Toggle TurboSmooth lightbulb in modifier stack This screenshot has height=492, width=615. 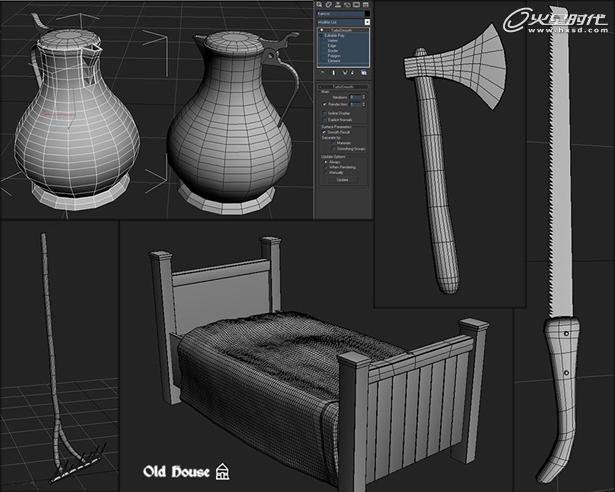tap(322, 30)
